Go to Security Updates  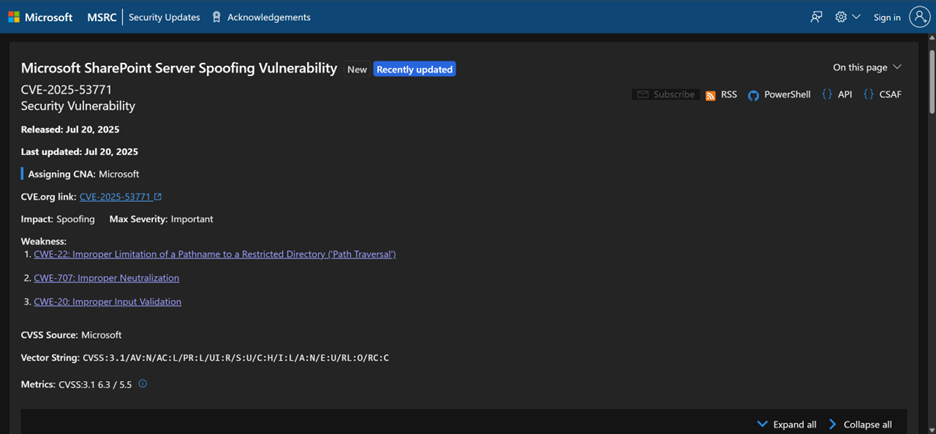(x=164, y=17)
